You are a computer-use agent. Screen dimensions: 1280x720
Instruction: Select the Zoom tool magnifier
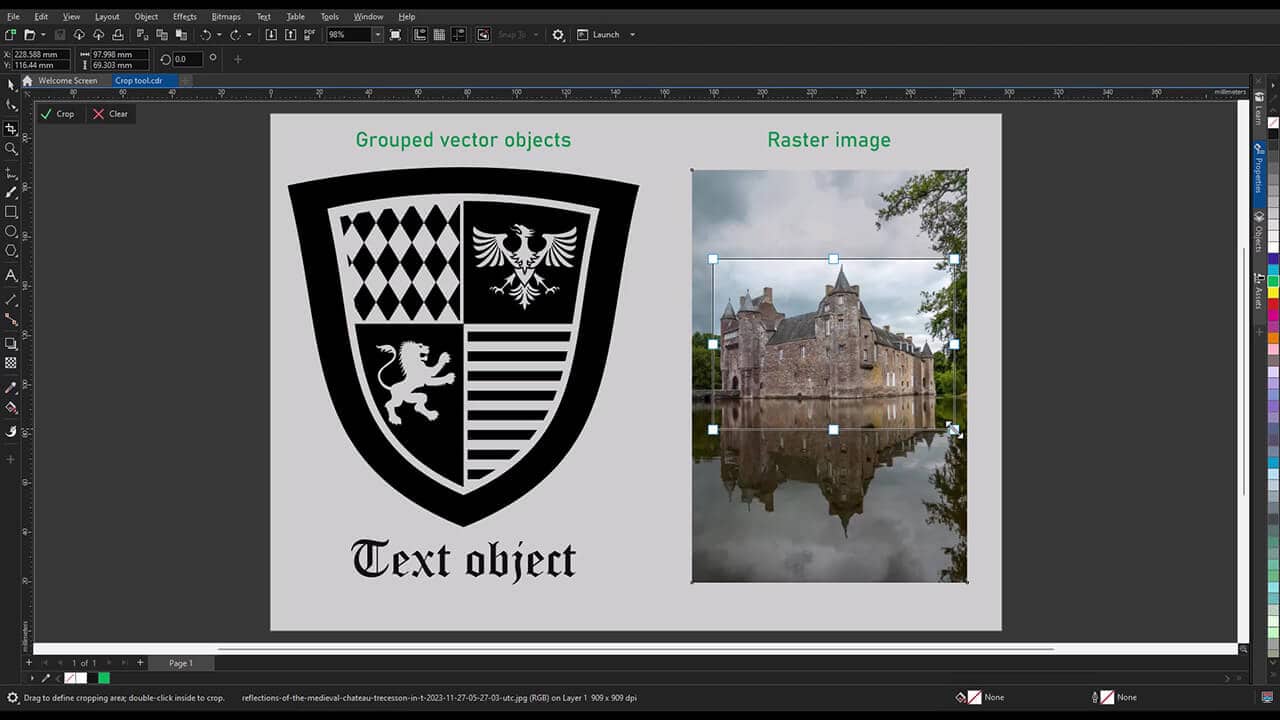pyautogui.click(x=11, y=148)
